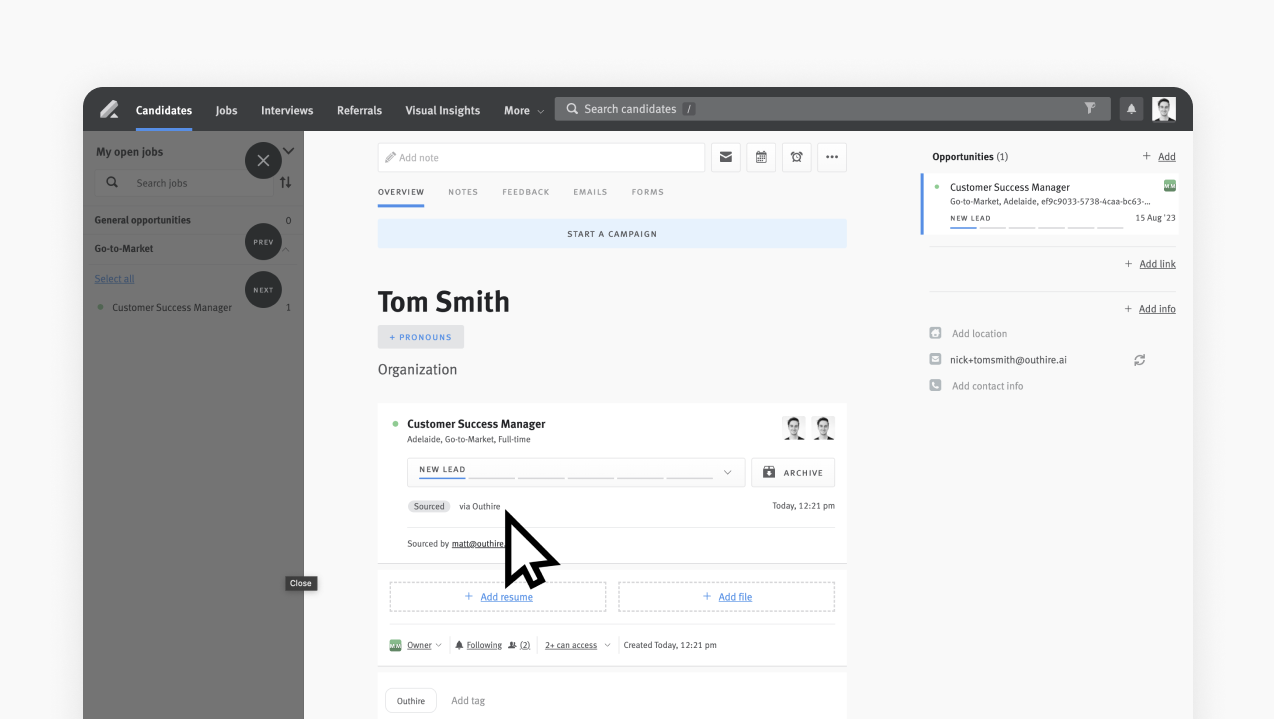Select General opportunities in sidebar
Screen dimensions: 1274x720
(x=193, y=220)
